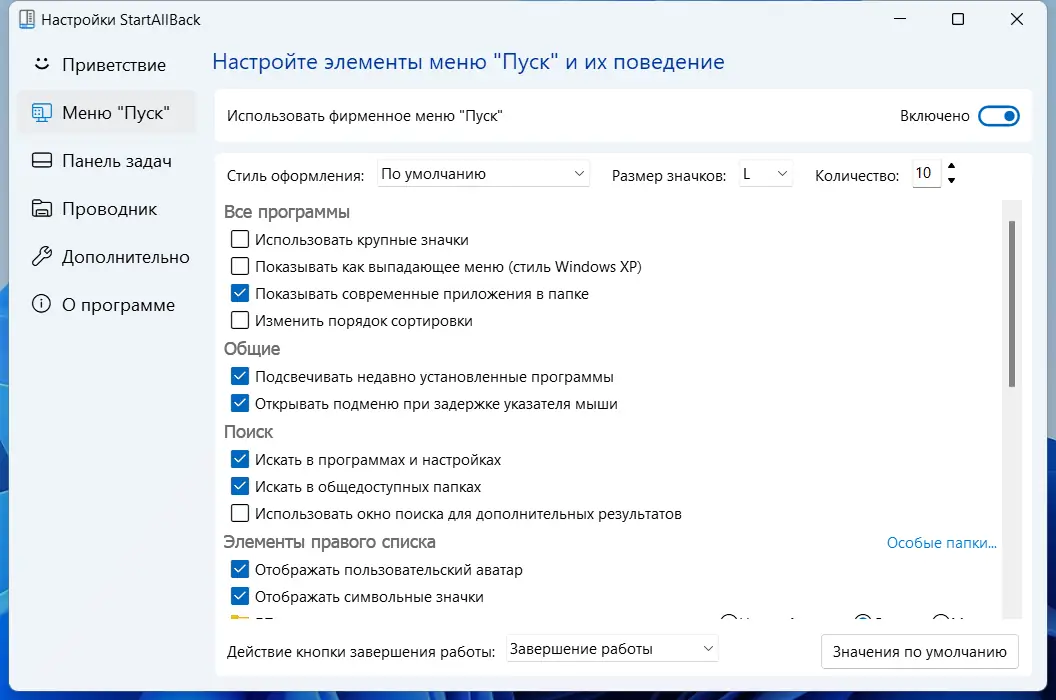Image resolution: width=1056 pixels, height=700 pixels.
Task: Open the Действие кнопки завершения работы dropdown
Action: point(611,648)
